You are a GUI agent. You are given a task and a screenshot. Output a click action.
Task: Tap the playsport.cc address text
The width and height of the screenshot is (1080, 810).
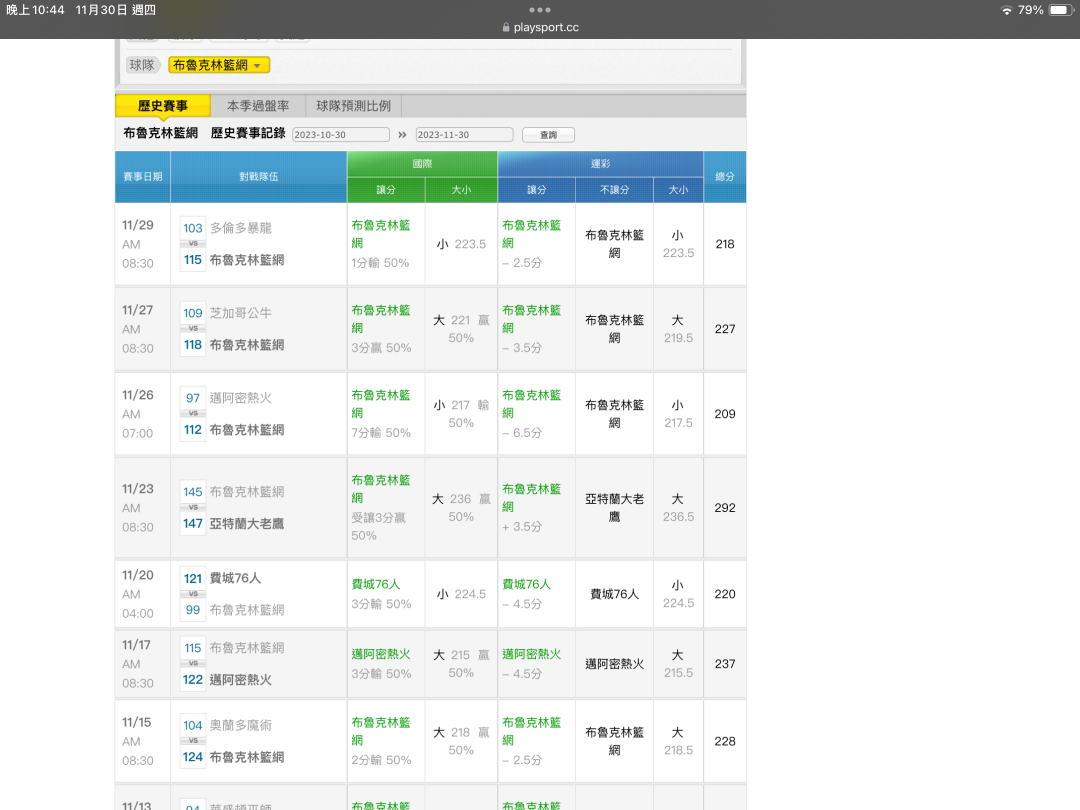[x=546, y=28]
